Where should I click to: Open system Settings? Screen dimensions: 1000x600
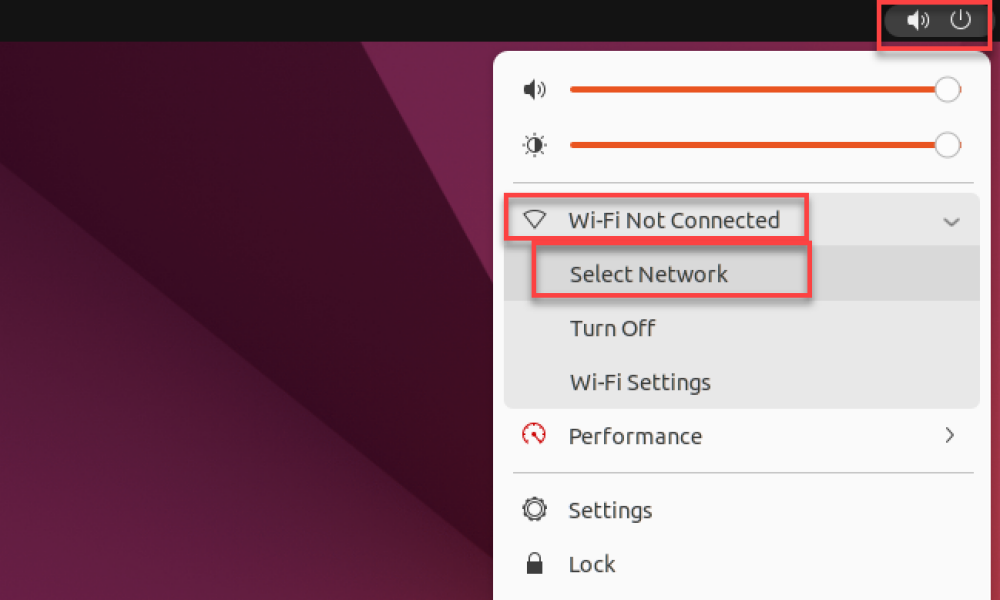point(742,509)
